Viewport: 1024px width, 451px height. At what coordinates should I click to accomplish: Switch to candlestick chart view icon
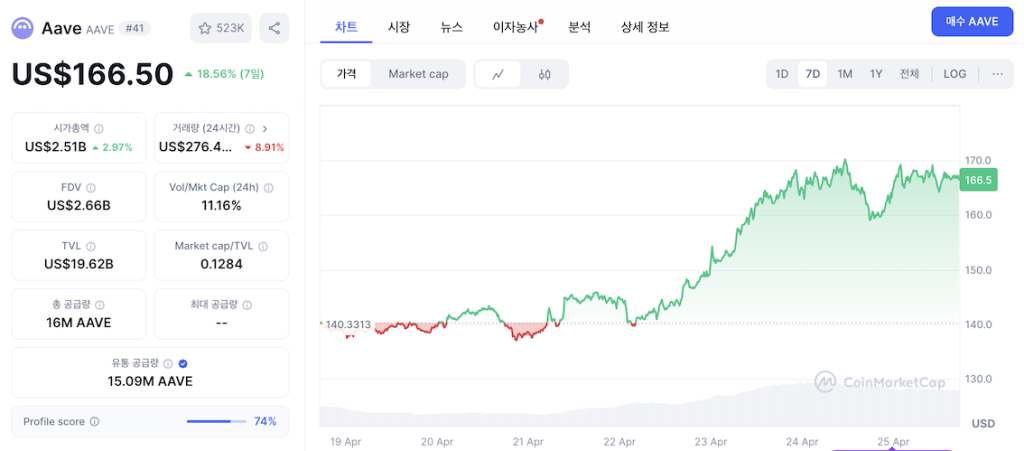(x=545, y=74)
